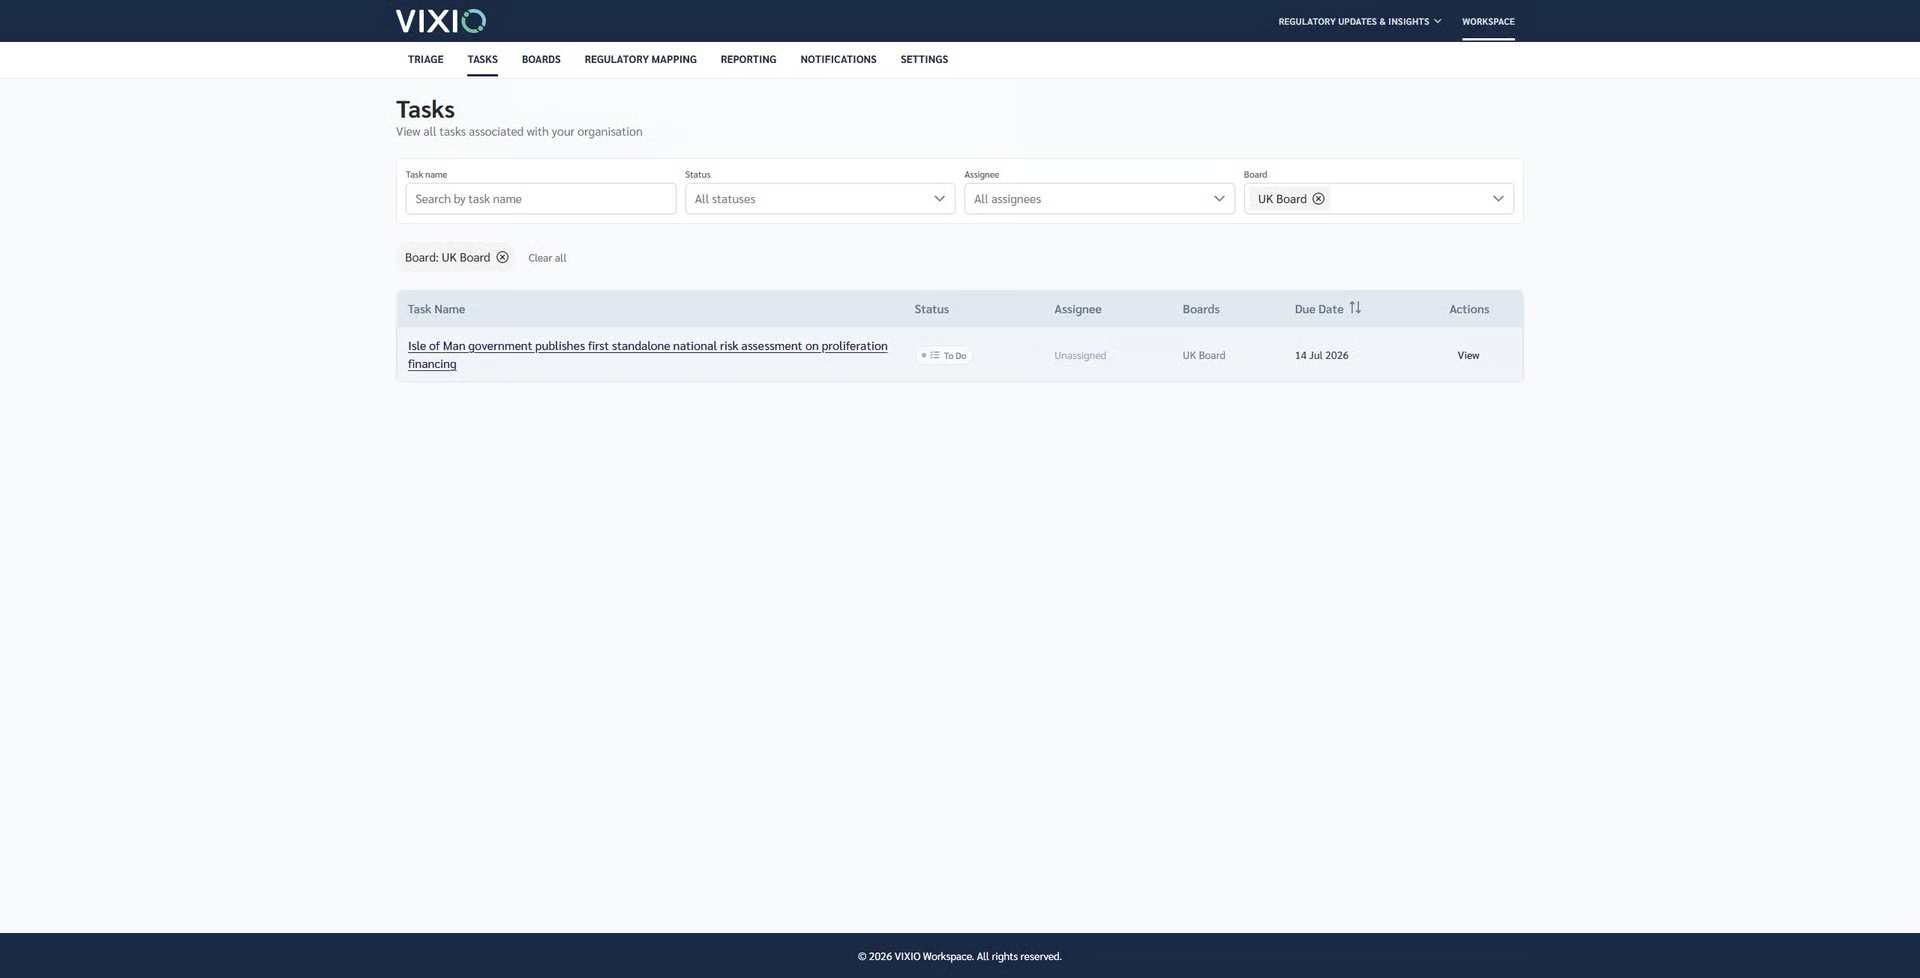Viewport: 1920px width, 978px height.
Task: Clear all active filters
Action: pos(547,258)
